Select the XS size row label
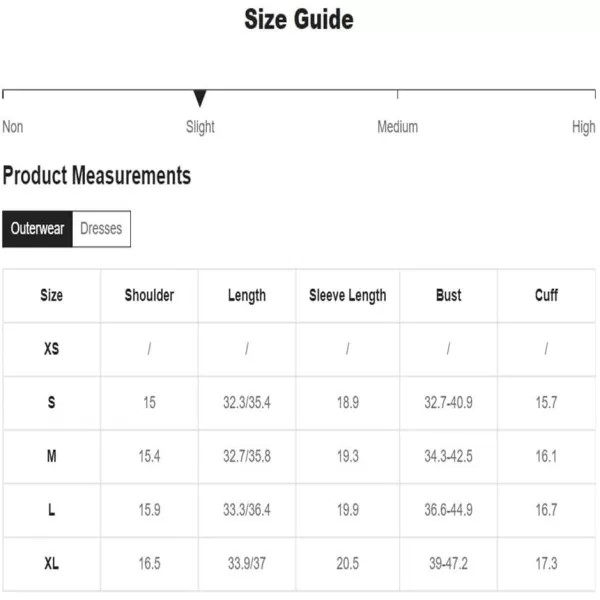The height and width of the screenshot is (600, 600). [52, 349]
